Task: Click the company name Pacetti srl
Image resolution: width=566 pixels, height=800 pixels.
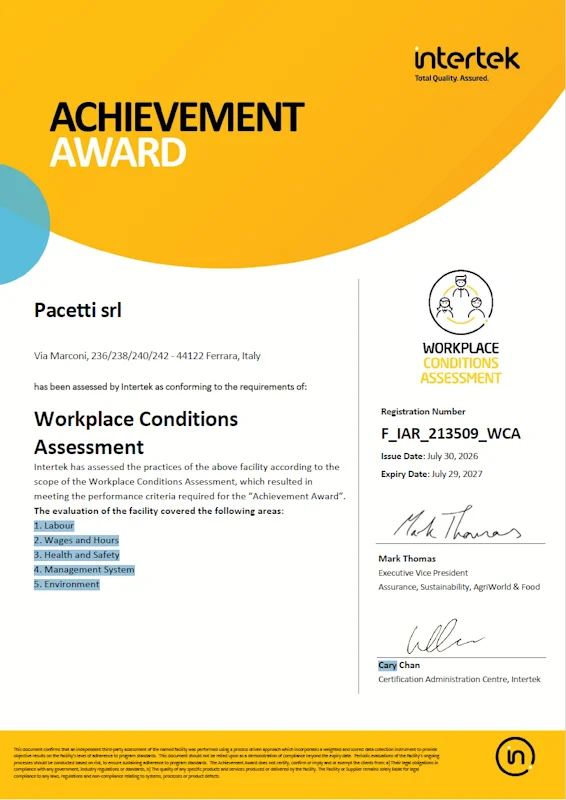Action: (x=78, y=310)
